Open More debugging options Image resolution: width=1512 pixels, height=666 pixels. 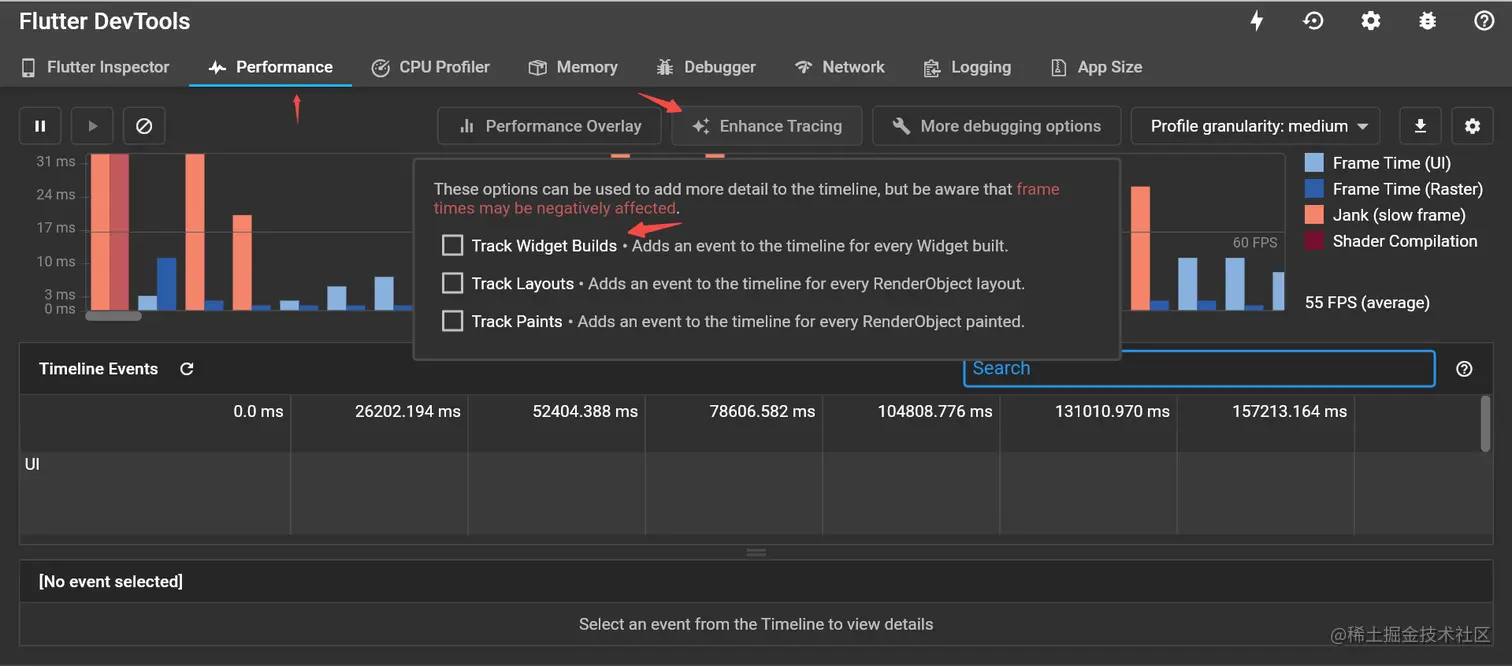996,126
